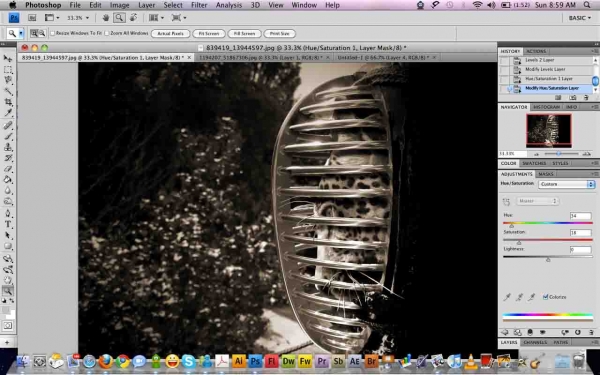Screen dimensions: 600x375
Task: Click the Saturation slider handle
Action: coord(519,243)
